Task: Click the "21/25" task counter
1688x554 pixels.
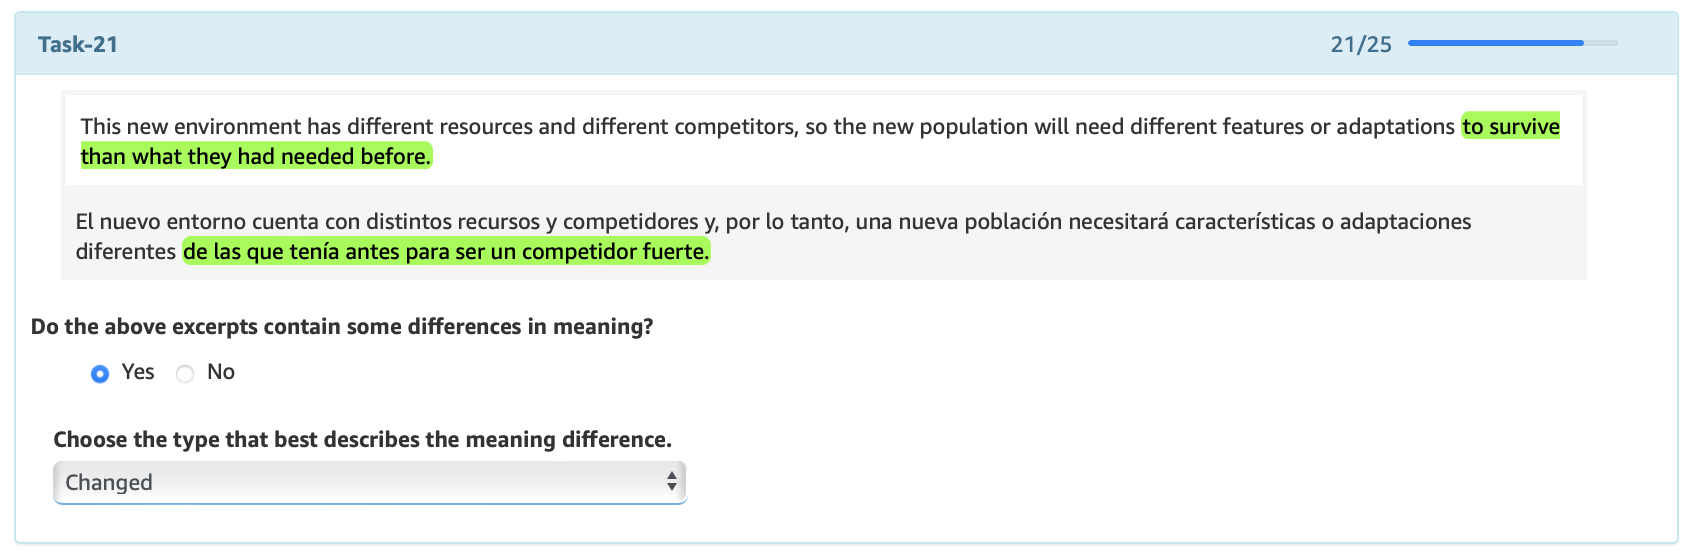Action: 1360,44
